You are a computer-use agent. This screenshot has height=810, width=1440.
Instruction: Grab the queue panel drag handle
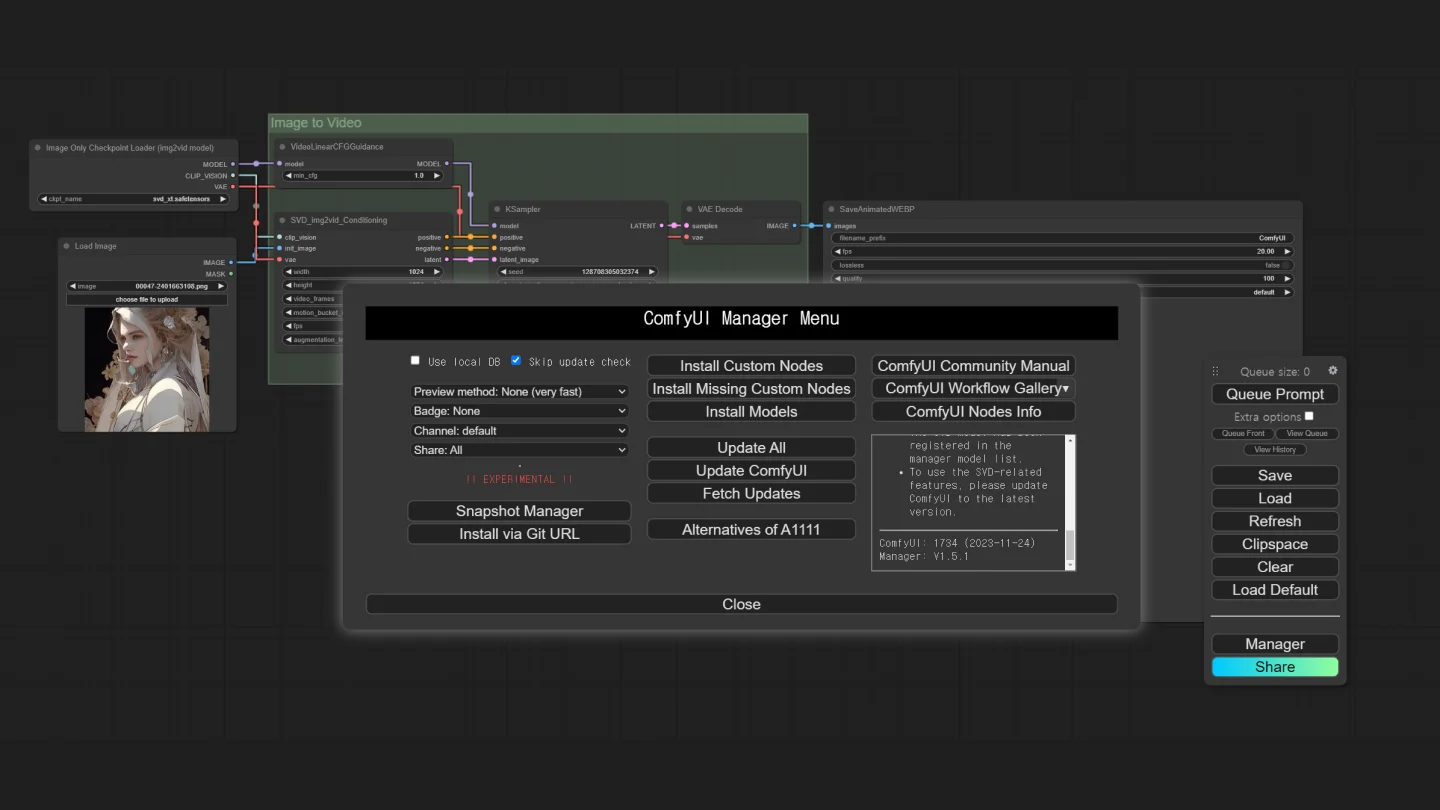[x=1216, y=371]
